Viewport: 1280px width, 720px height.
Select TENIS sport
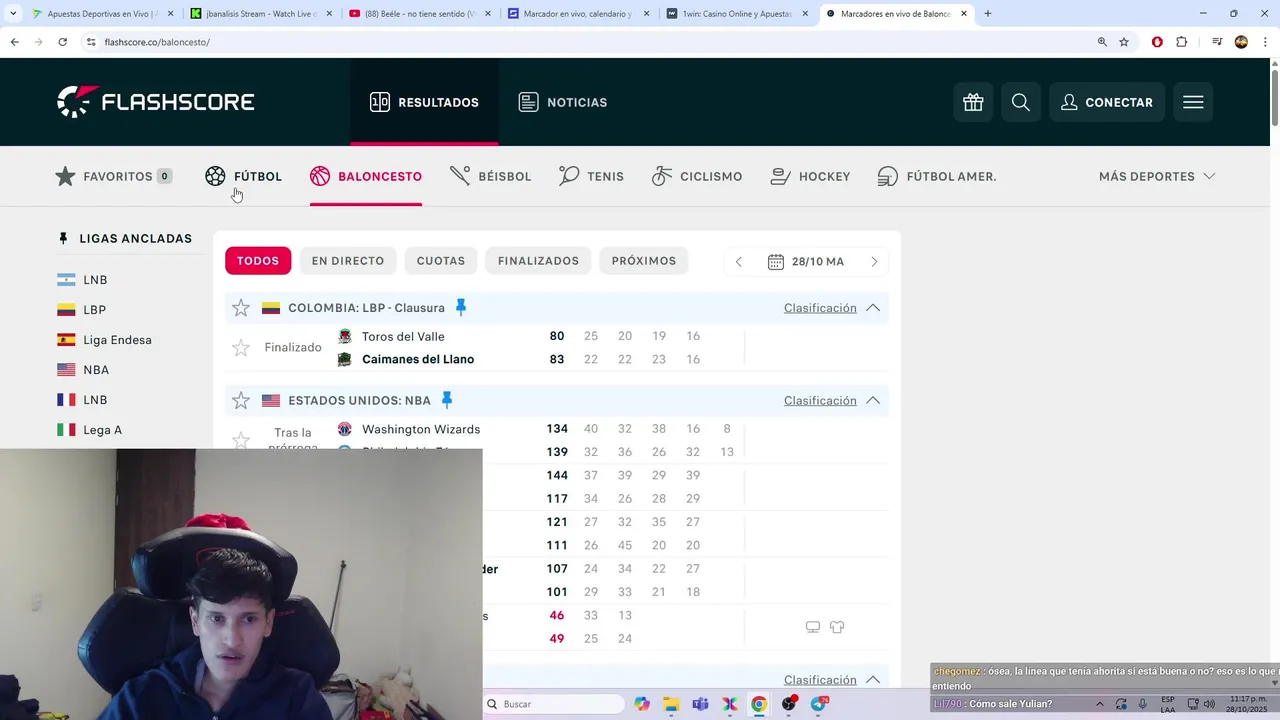point(591,176)
